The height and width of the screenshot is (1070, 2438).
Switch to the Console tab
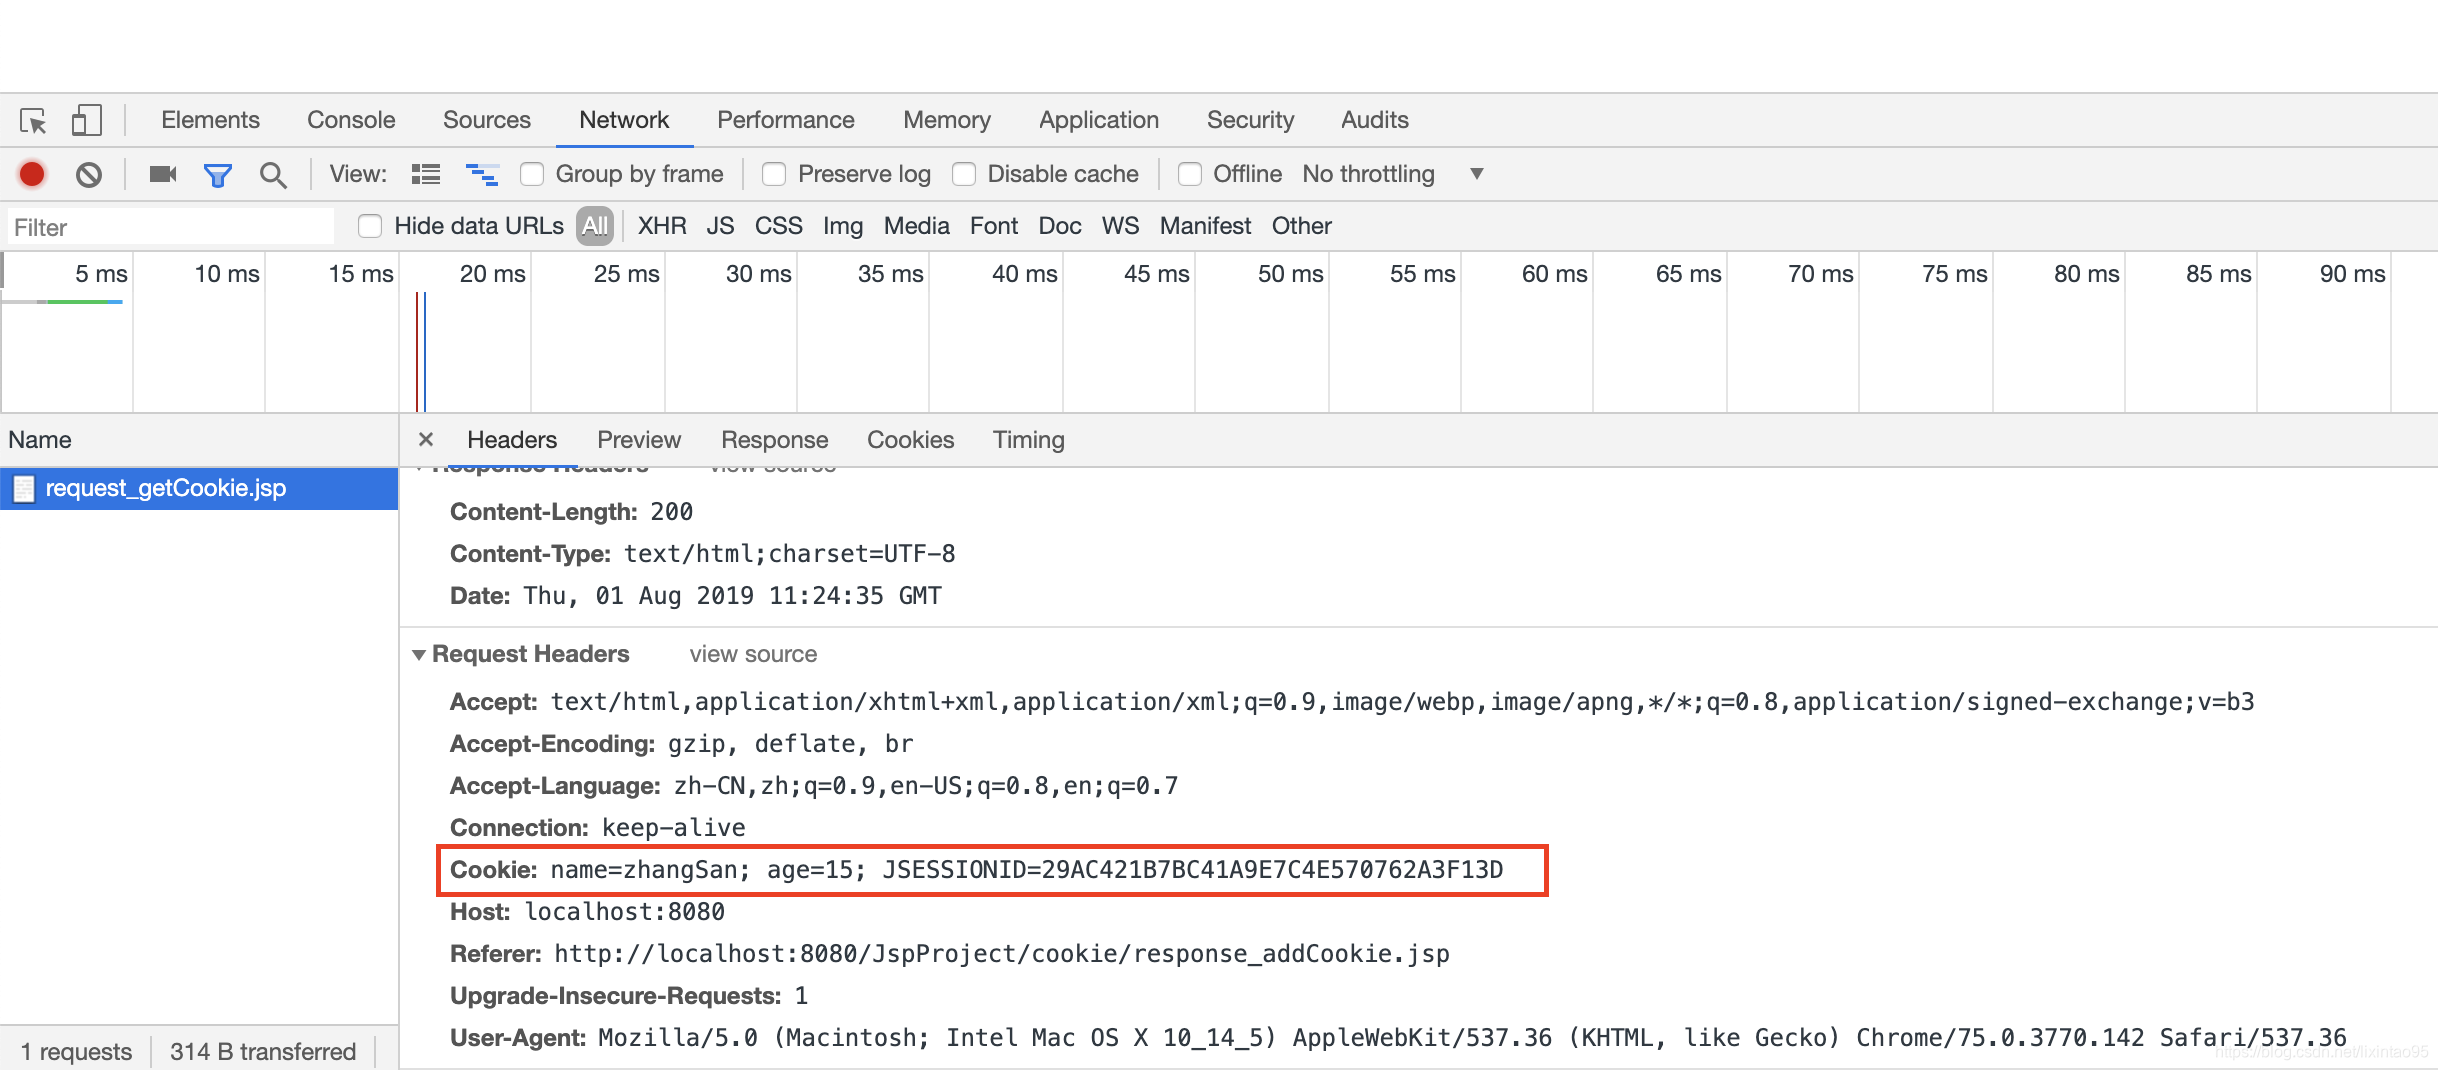pyautogui.click(x=351, y=120)
